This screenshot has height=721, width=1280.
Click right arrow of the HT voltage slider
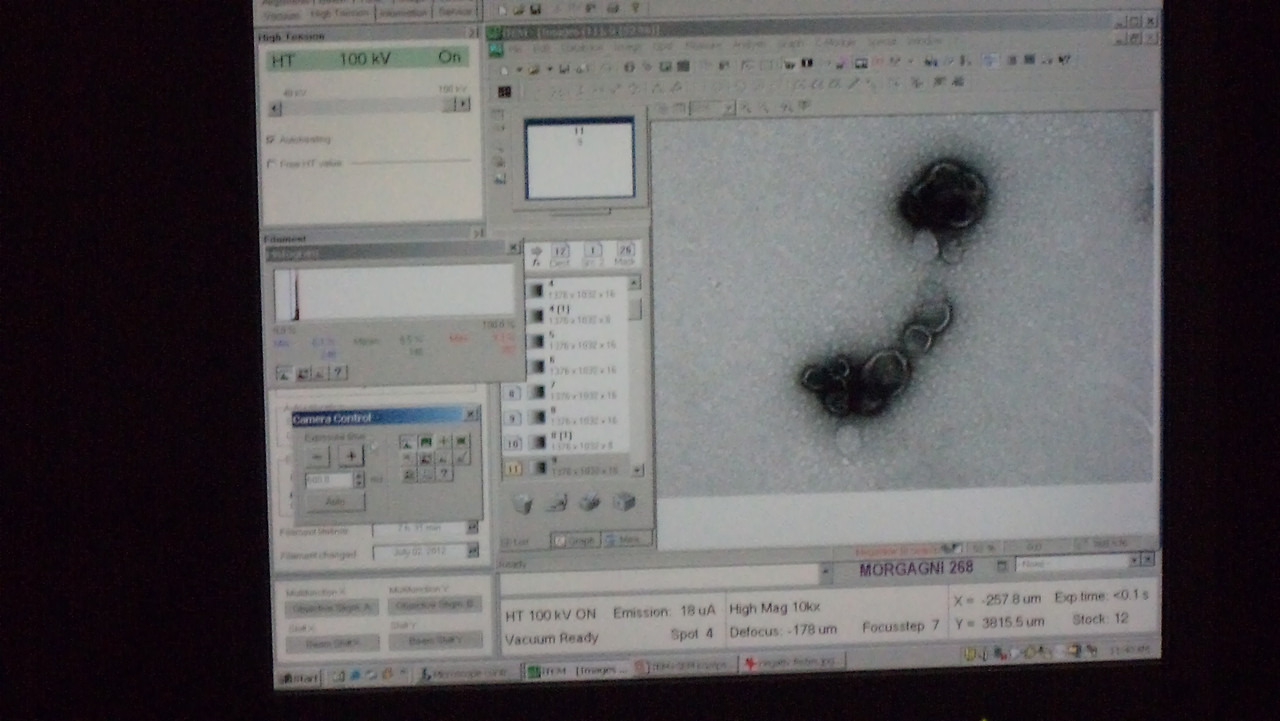coord(462,105)
